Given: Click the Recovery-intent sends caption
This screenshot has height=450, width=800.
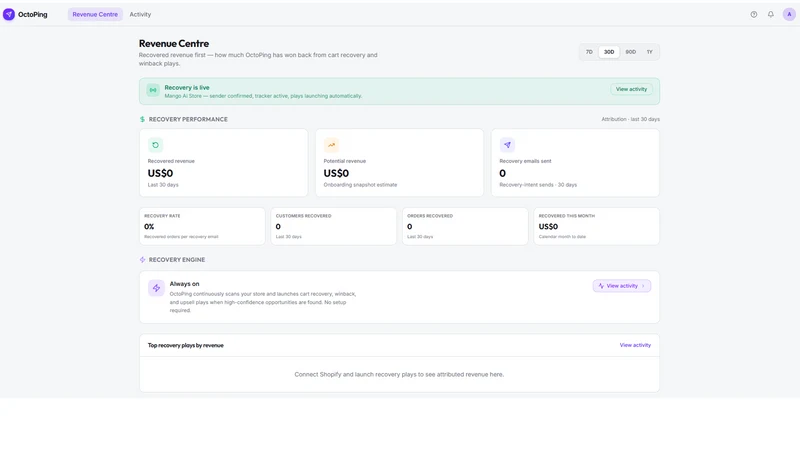Looking at the screenshot, I should pyautogui.click(x=538, y=185).
